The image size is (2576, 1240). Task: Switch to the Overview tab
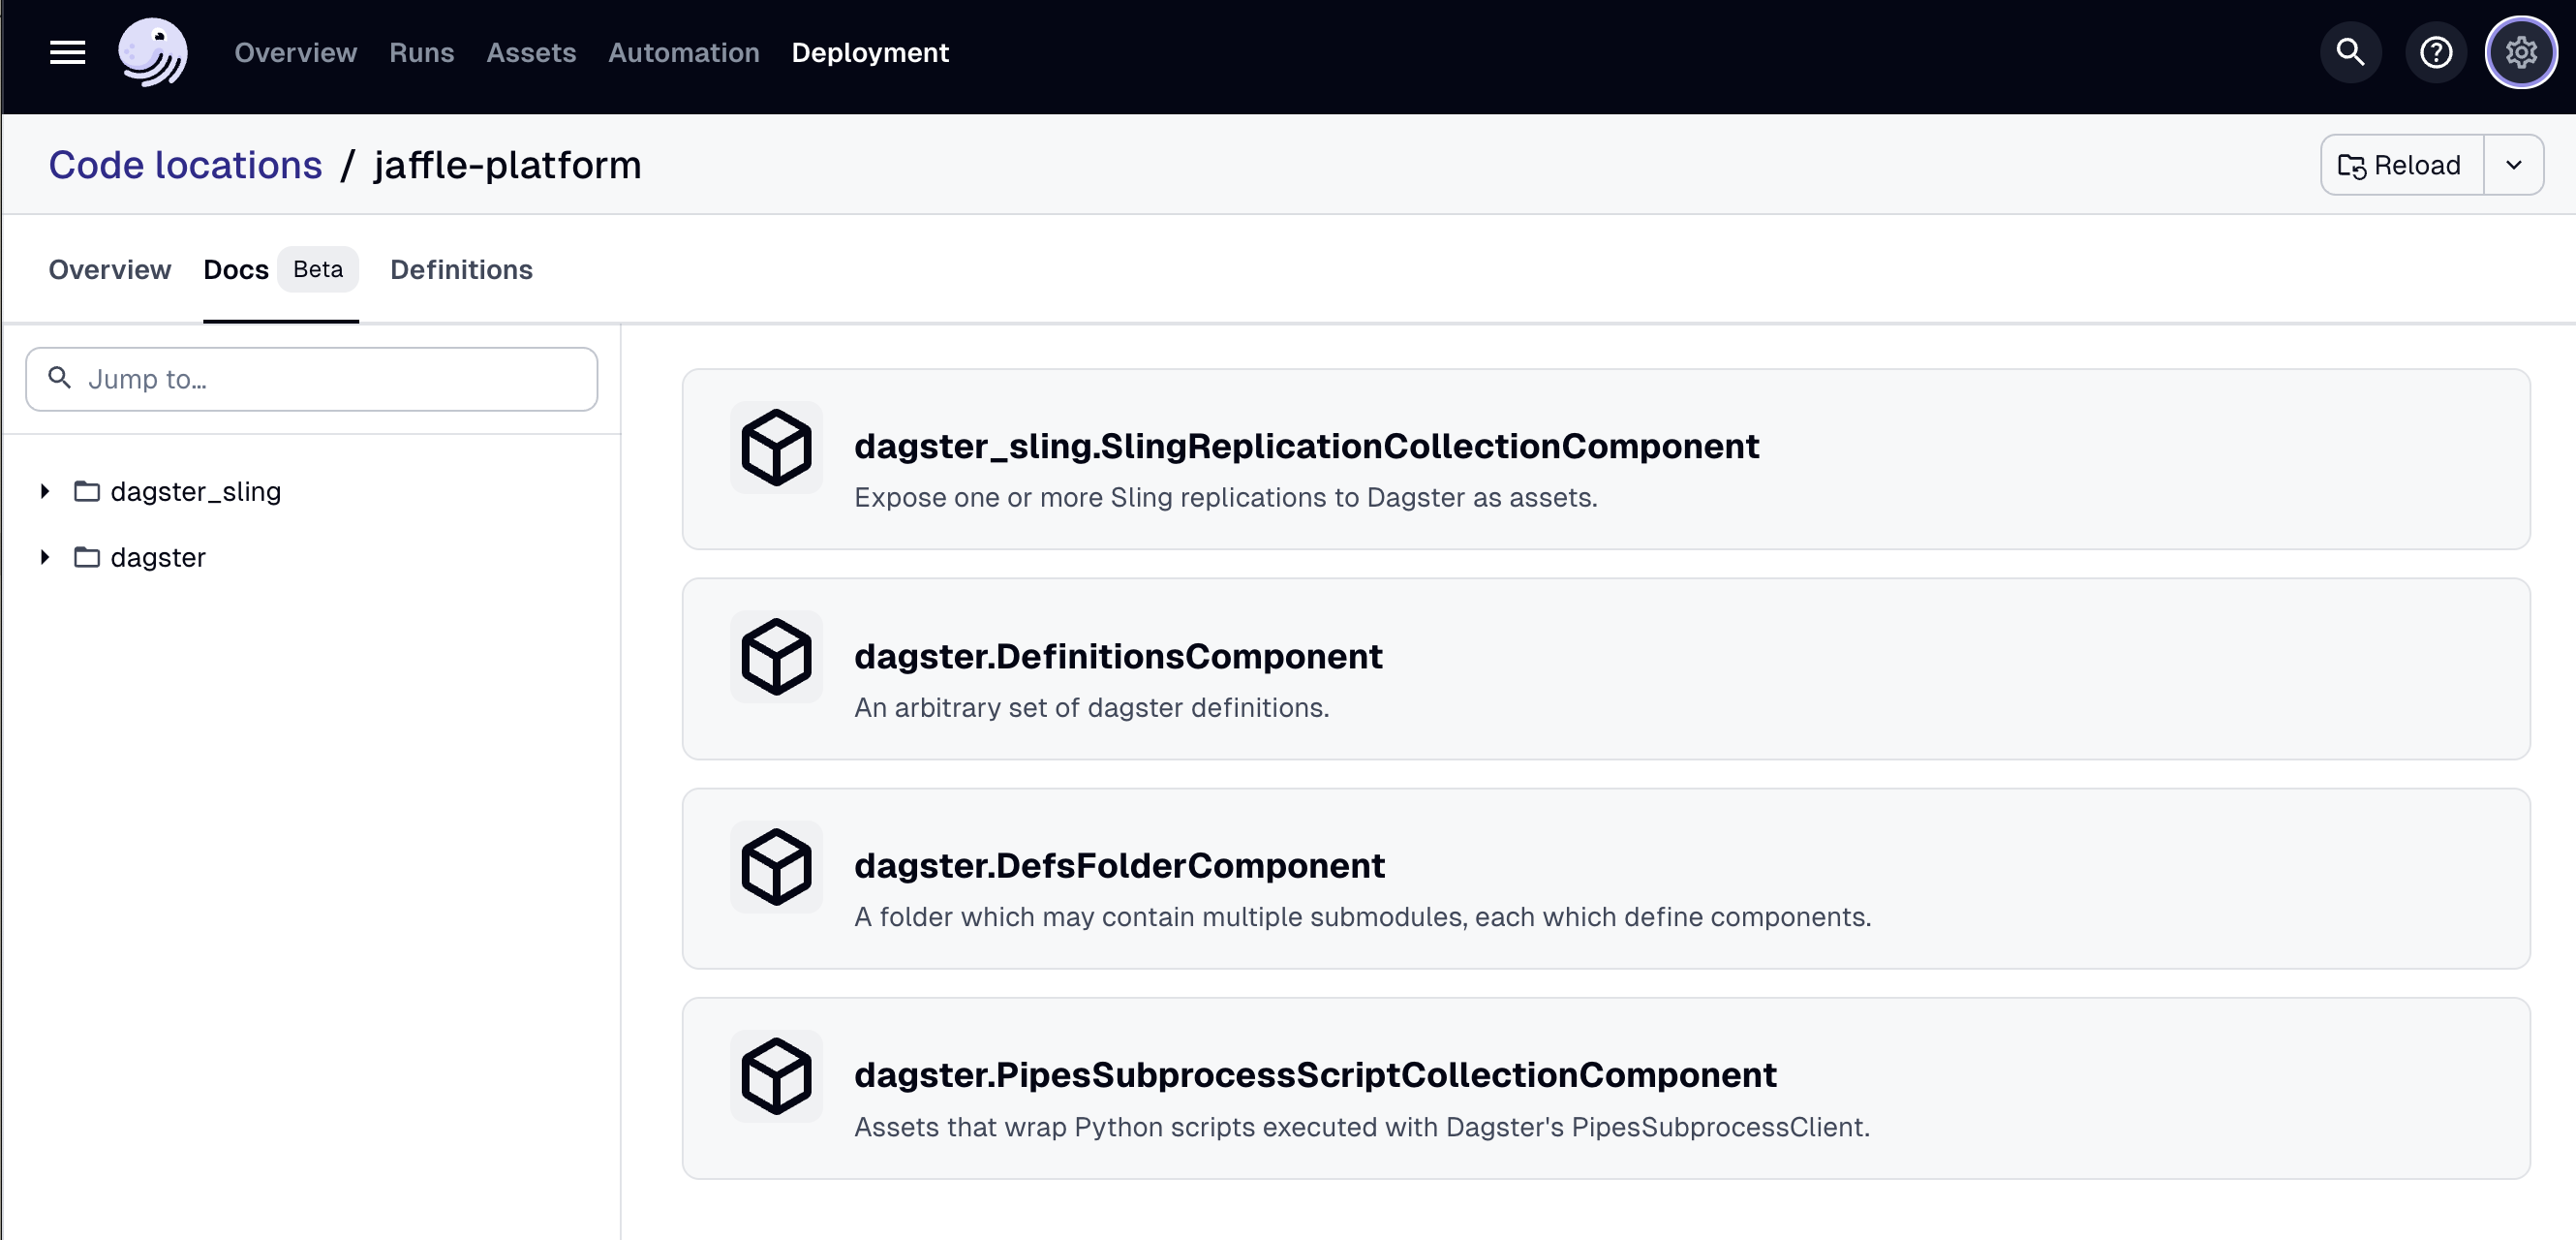point(109,269)
